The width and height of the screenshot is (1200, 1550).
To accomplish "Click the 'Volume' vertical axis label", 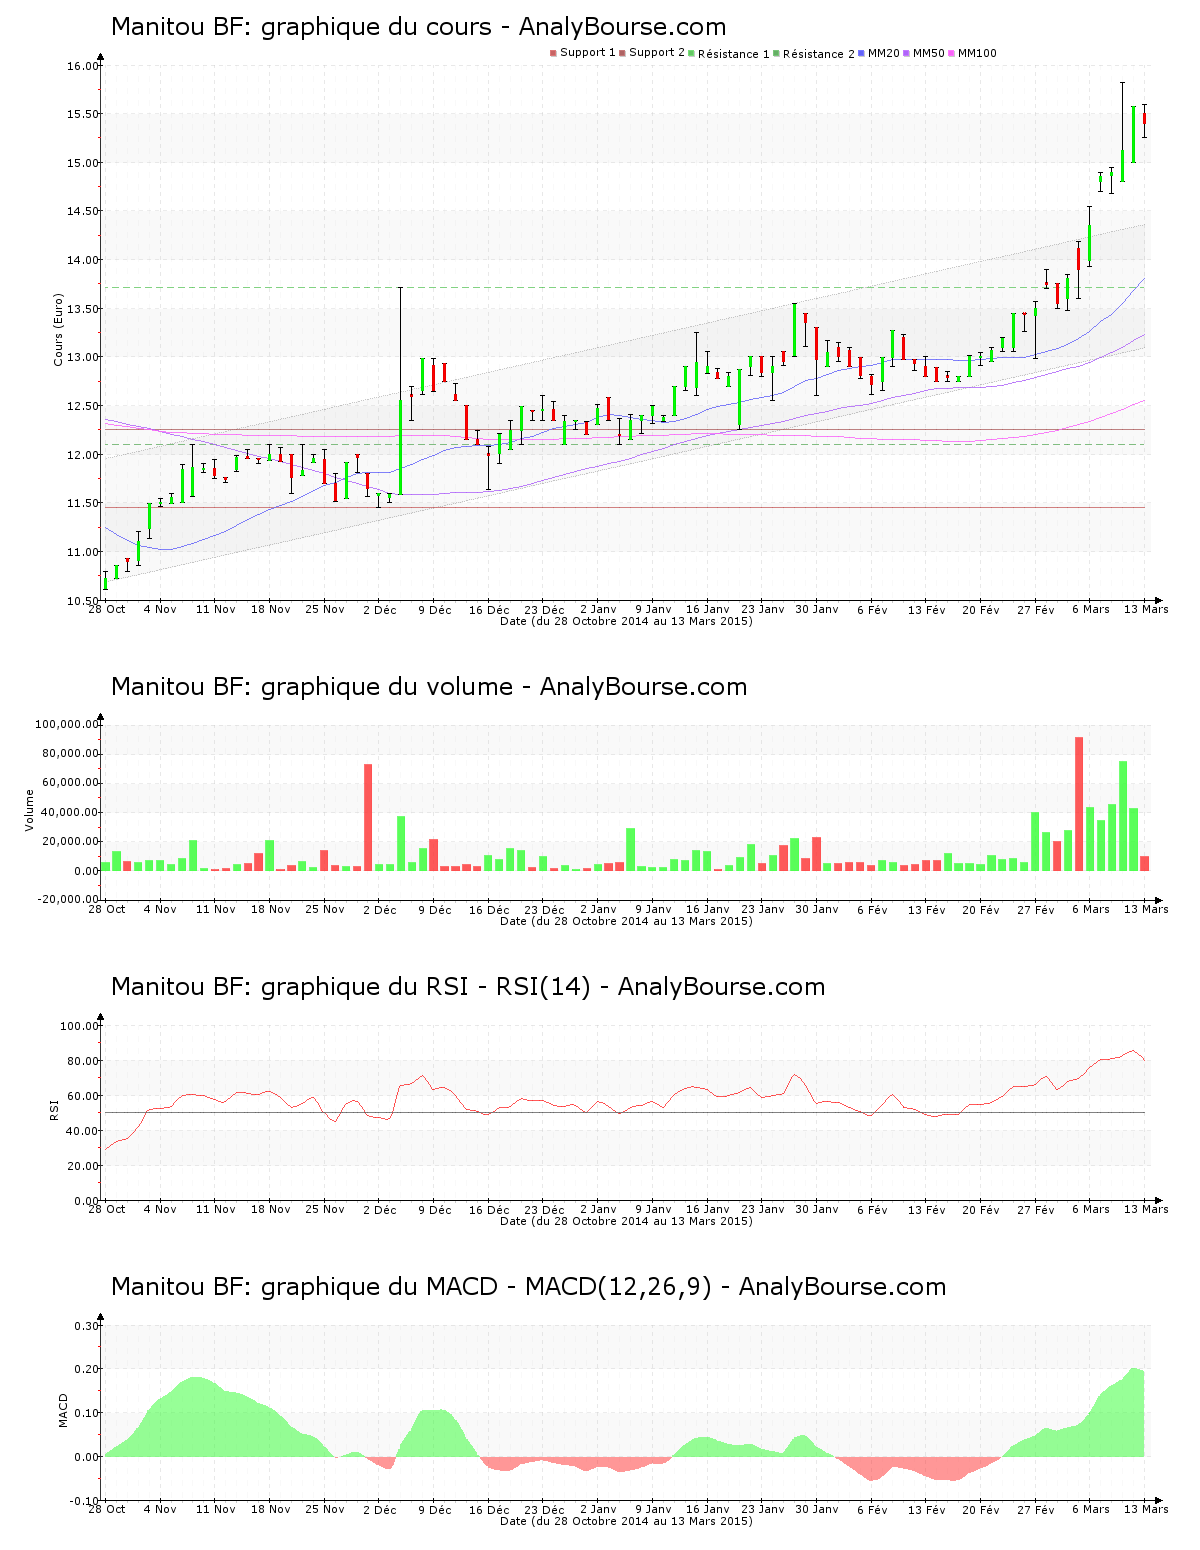I will click(29, 810).
